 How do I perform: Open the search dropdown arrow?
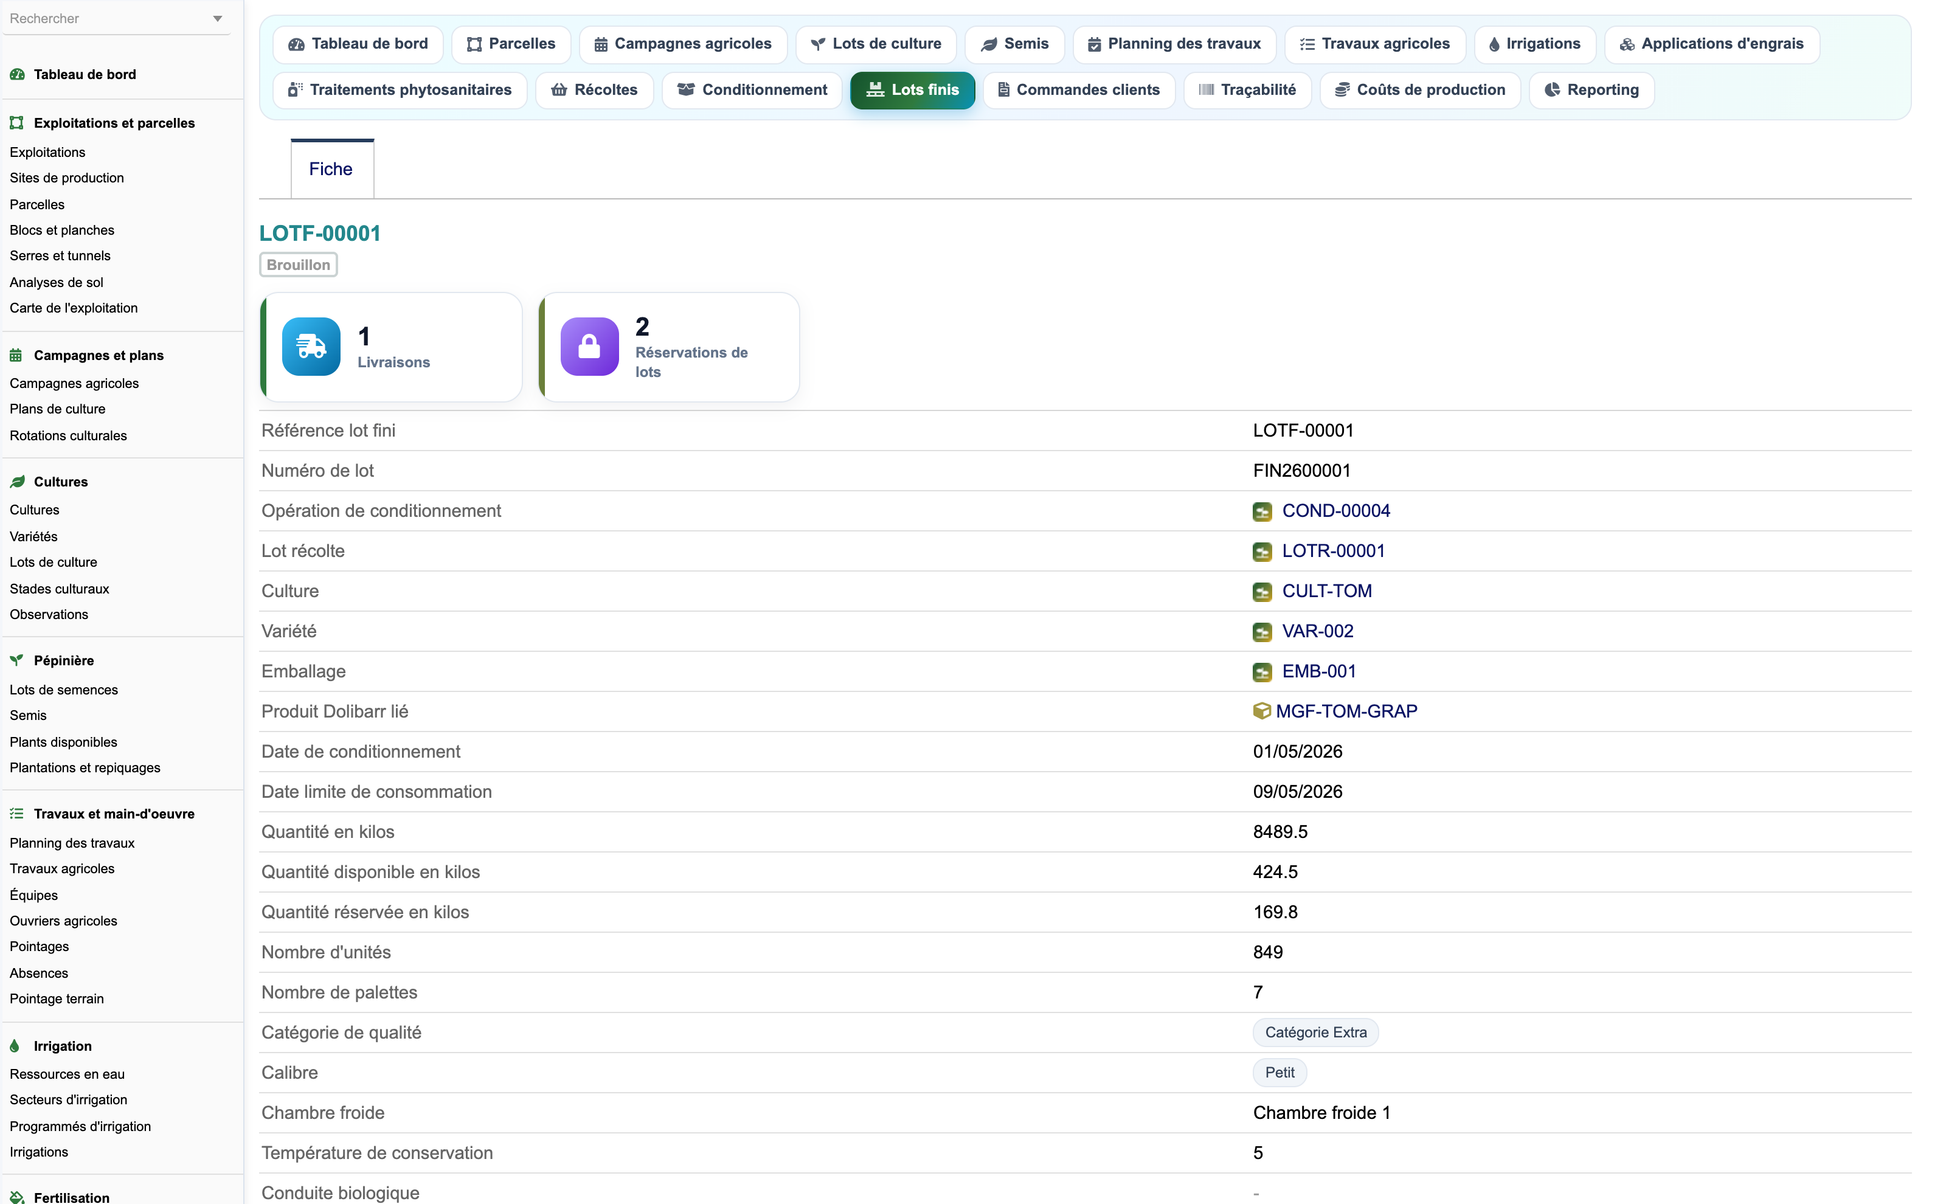pyautogui.click(x=217, y=19)
